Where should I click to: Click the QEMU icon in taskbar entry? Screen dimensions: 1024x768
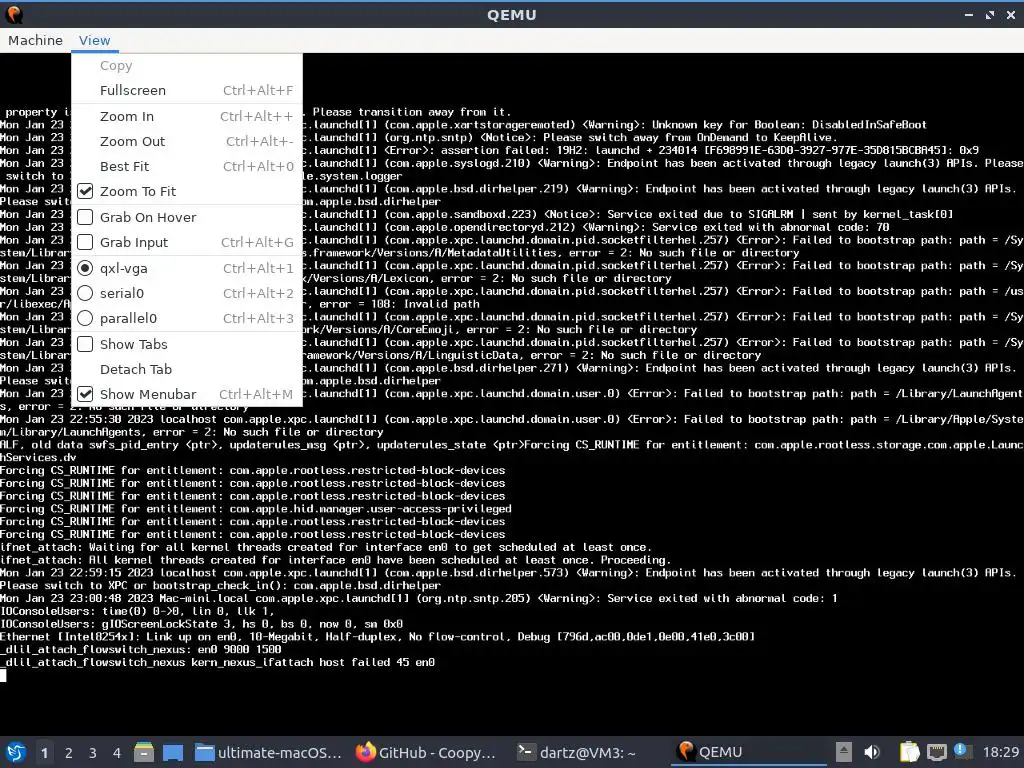tap(685, 752)
